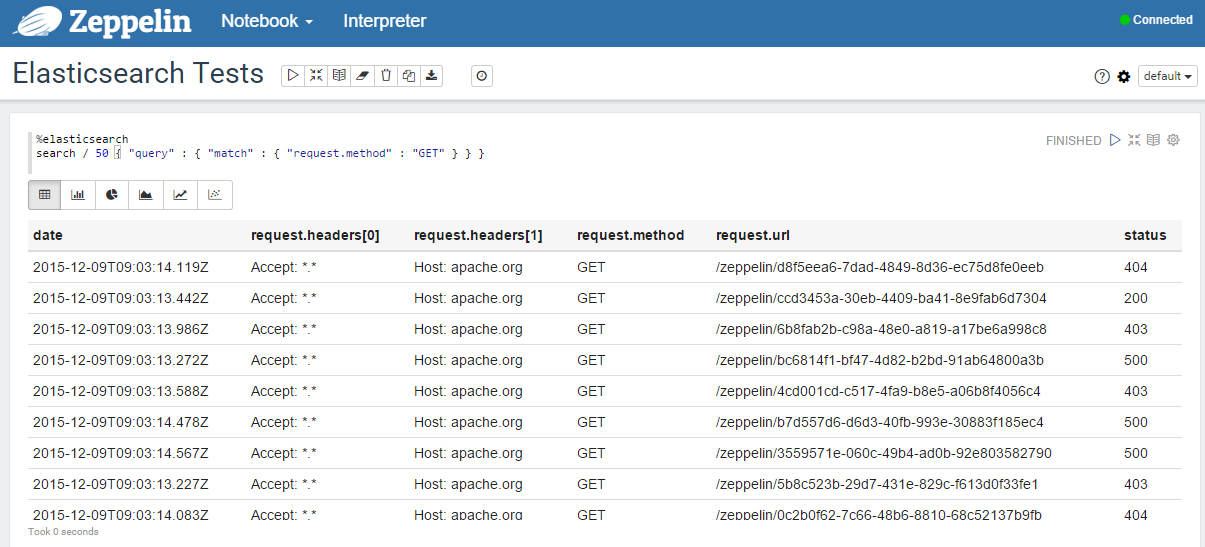Expand the Notebook menu
The height and width of the screenshot is (547, 1205).
tap(266, 21)
